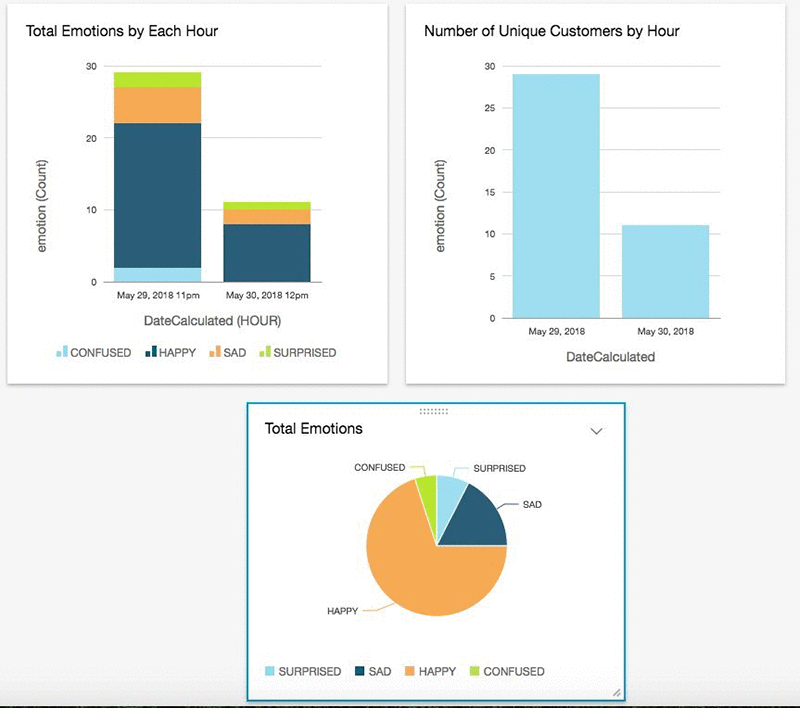800x708 pixels.
Task: Click 'May 30, 2018' tick label in customers chart
Action: tap(665, 332)
